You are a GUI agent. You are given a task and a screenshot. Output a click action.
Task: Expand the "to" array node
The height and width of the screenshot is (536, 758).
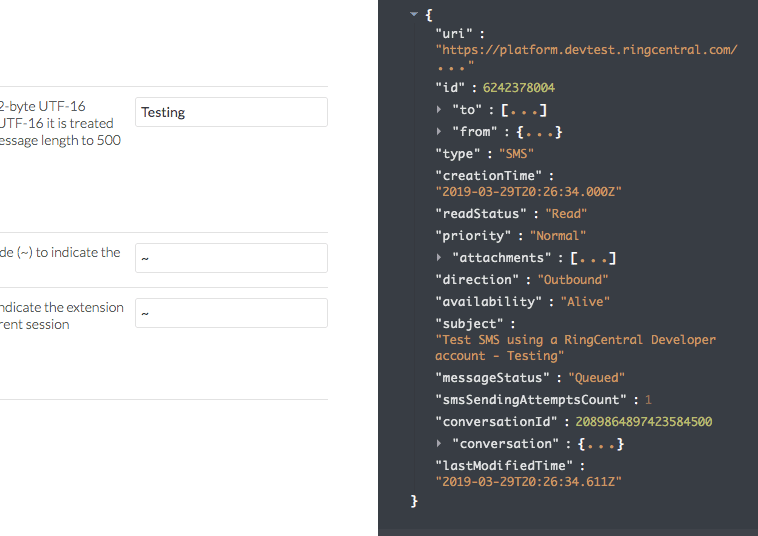440,110
